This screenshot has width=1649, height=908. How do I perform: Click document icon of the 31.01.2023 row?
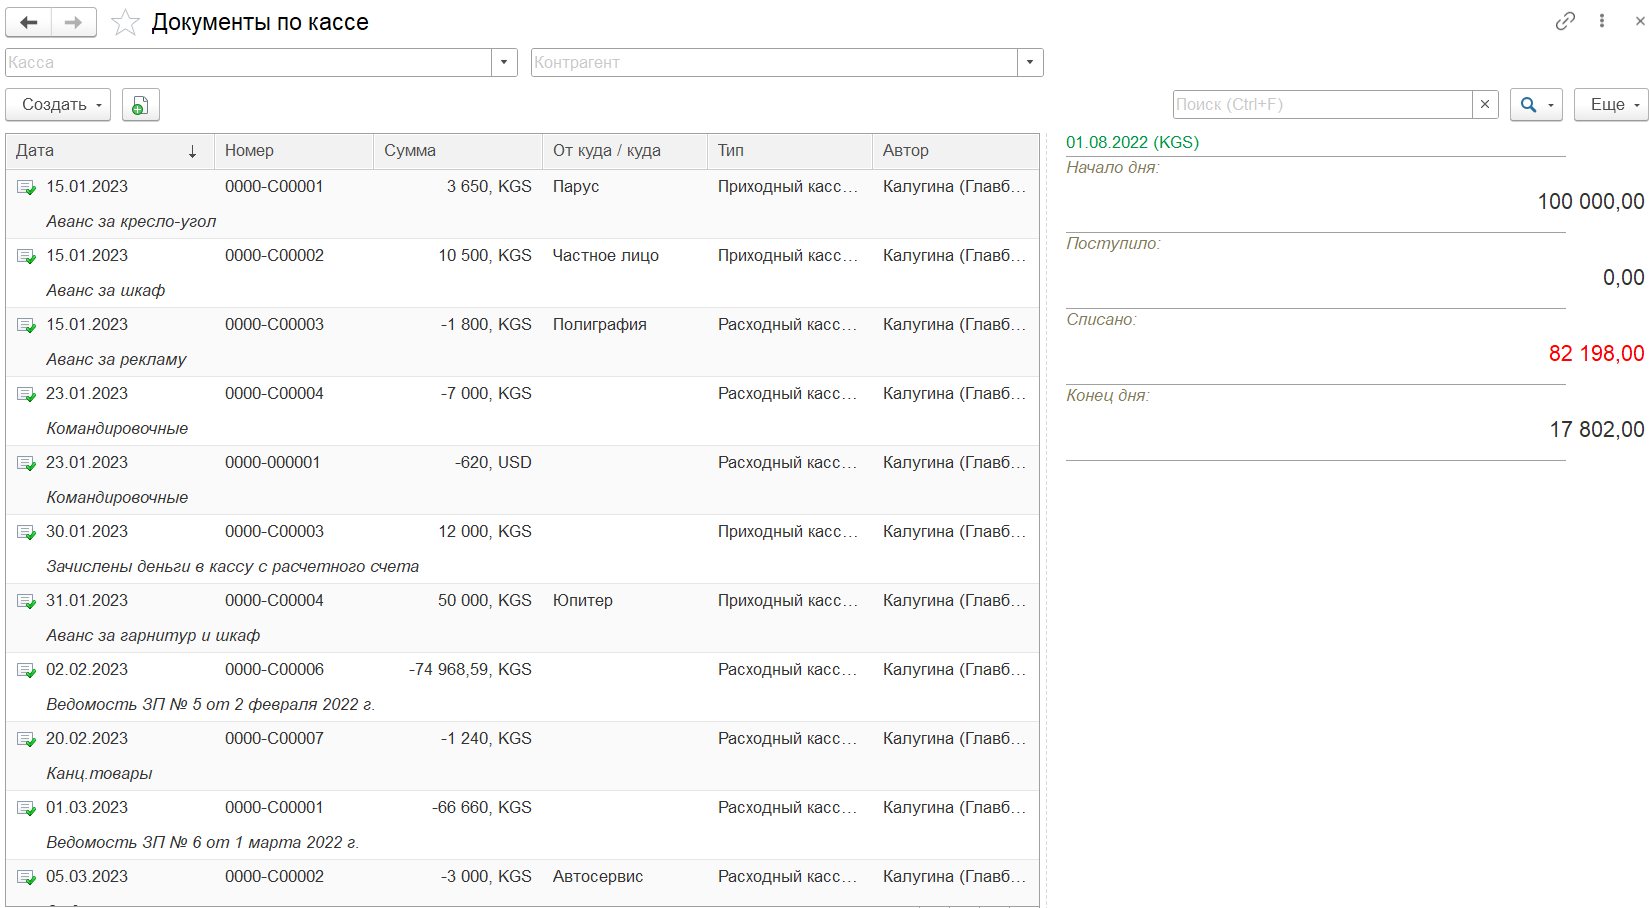[x=26, y=601]
